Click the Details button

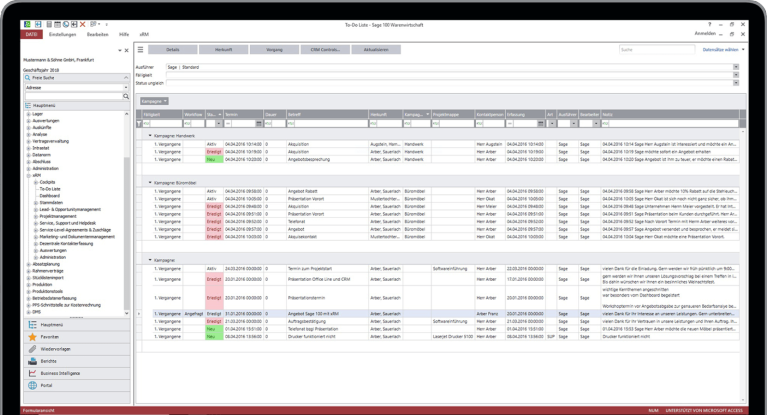coord(173,49)
